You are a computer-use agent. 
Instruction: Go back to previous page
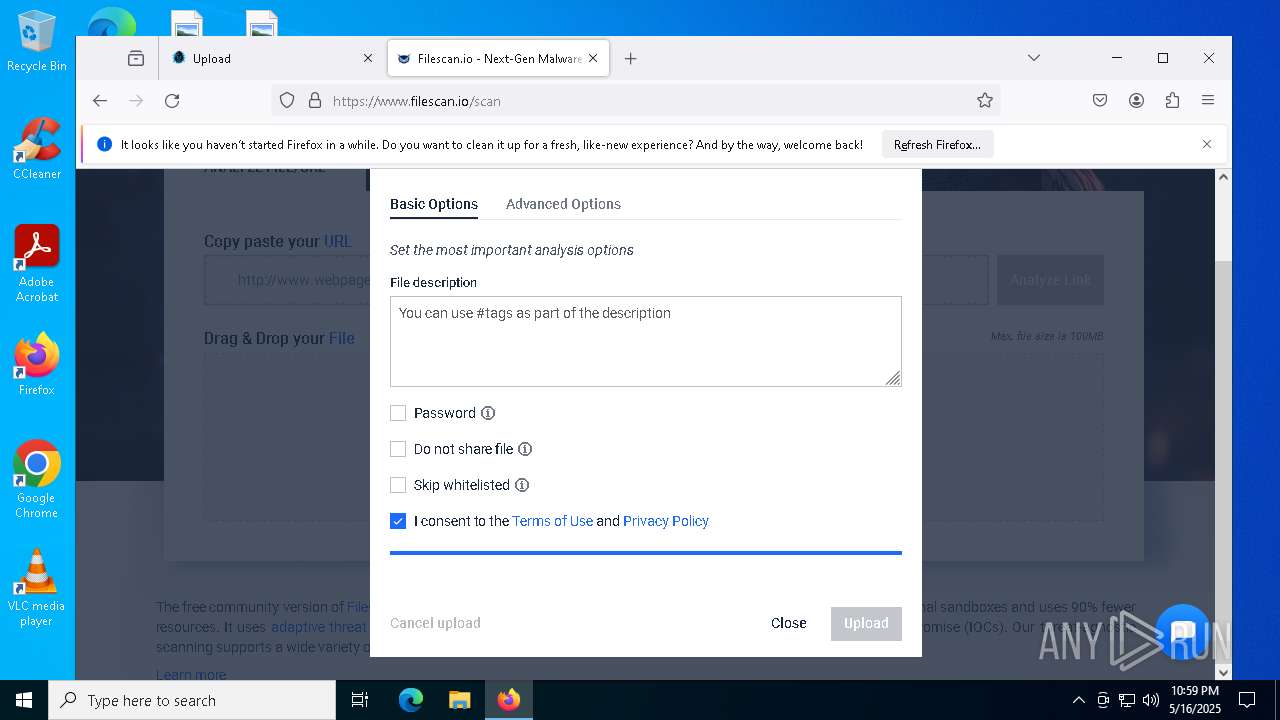(100, 101)
